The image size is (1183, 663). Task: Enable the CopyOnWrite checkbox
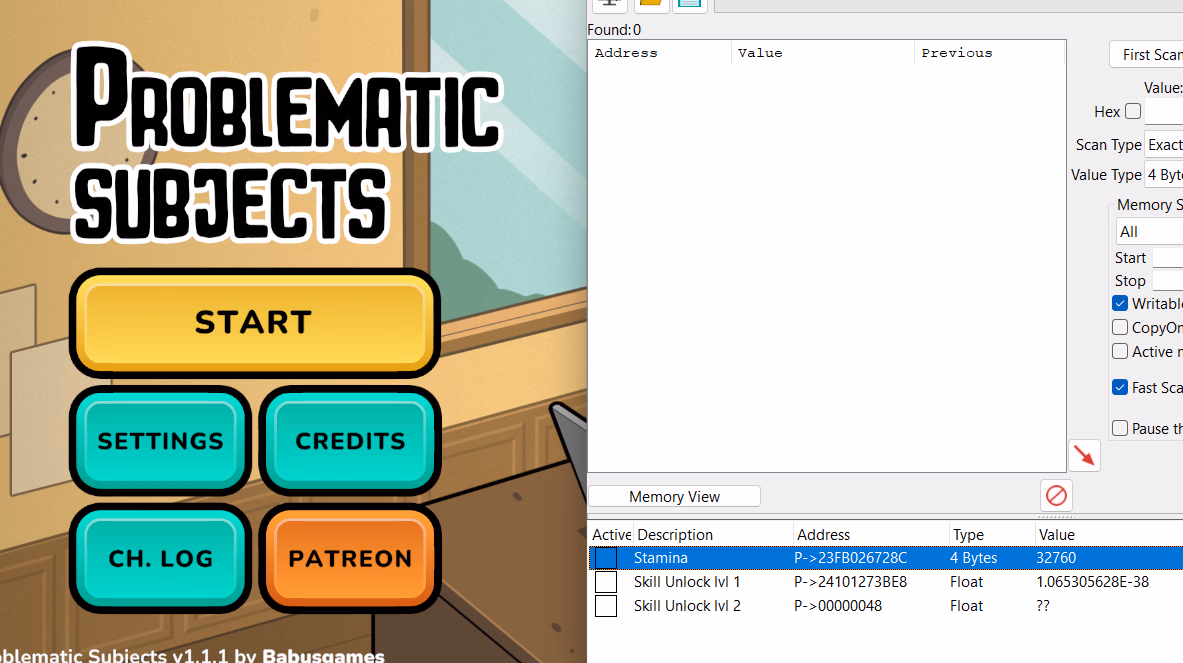point(1120,327)
